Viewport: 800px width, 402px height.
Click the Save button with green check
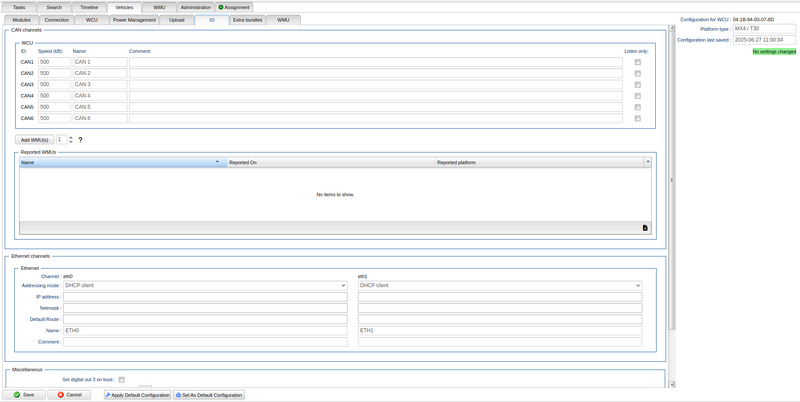[x=24, y=395]
